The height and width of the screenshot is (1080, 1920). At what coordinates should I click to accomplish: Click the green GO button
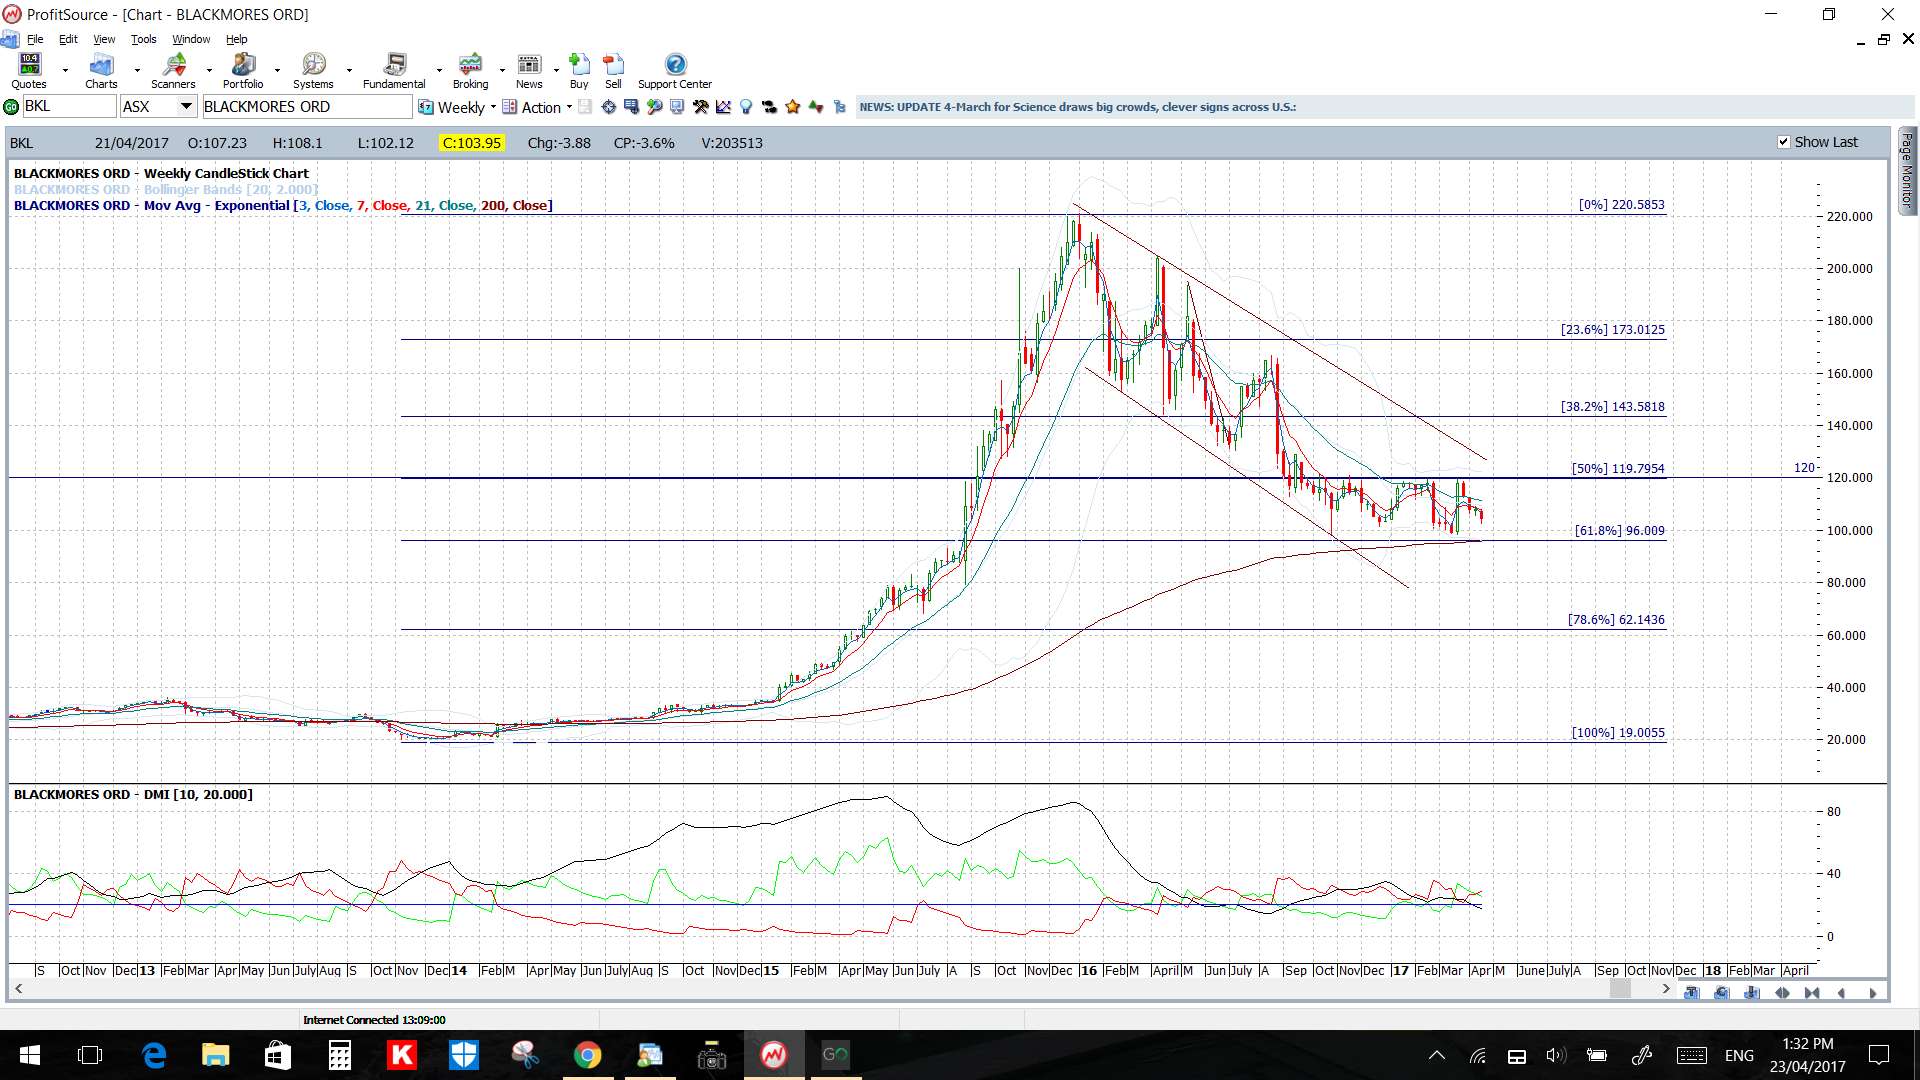(x=11, y=107)
